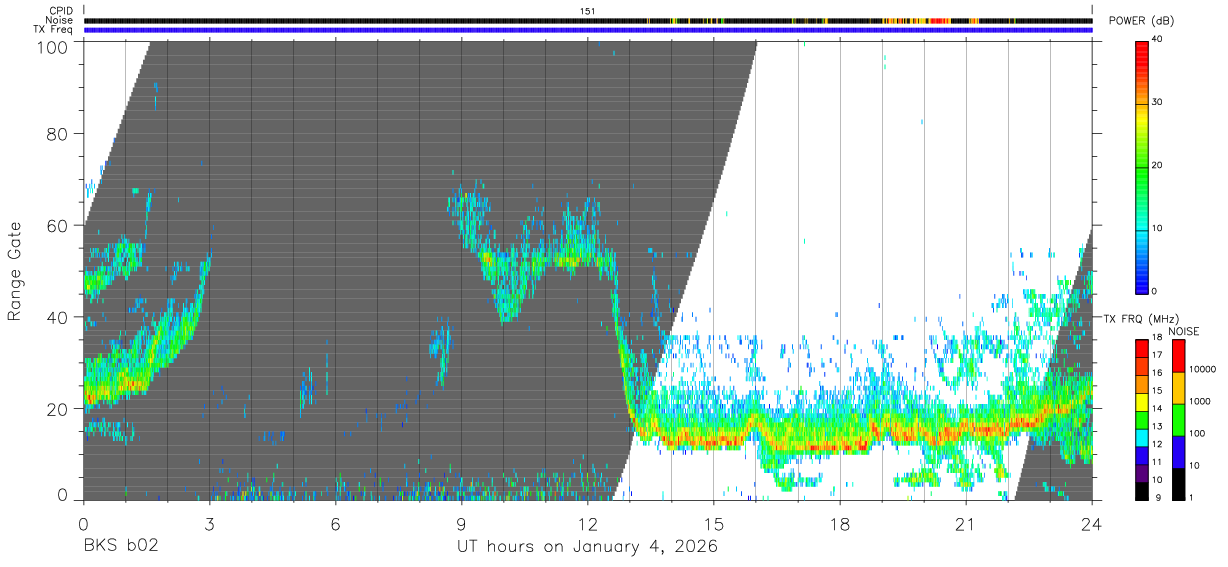This screenshot has width=1228, height=567.
Task: Click the NOISE legend title
Action: [x=1183, y=331]
